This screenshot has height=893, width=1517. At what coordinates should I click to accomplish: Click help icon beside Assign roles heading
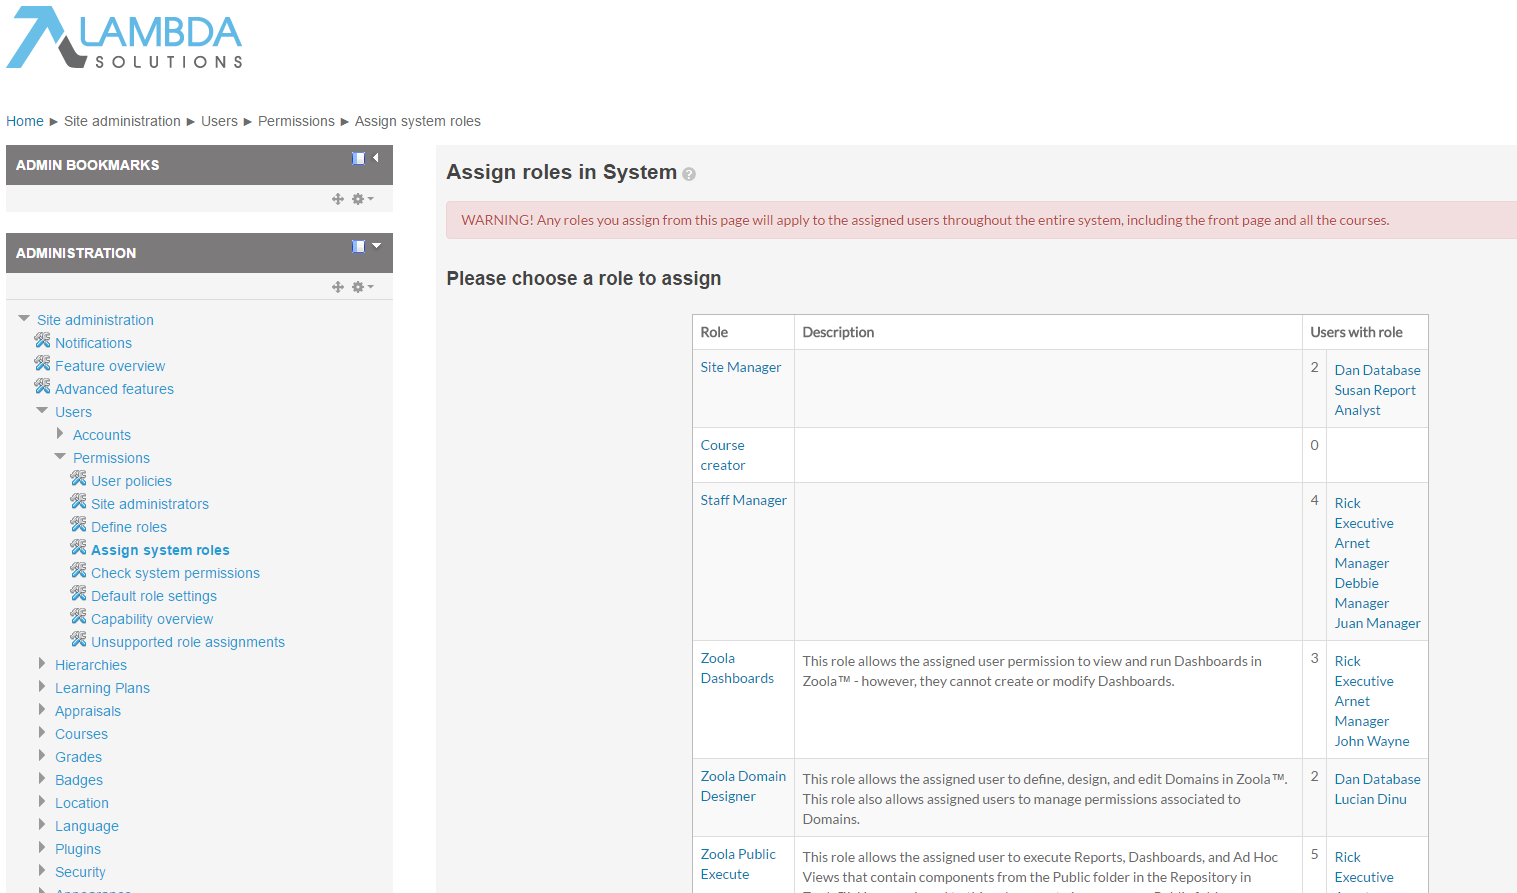coord(689,174)
